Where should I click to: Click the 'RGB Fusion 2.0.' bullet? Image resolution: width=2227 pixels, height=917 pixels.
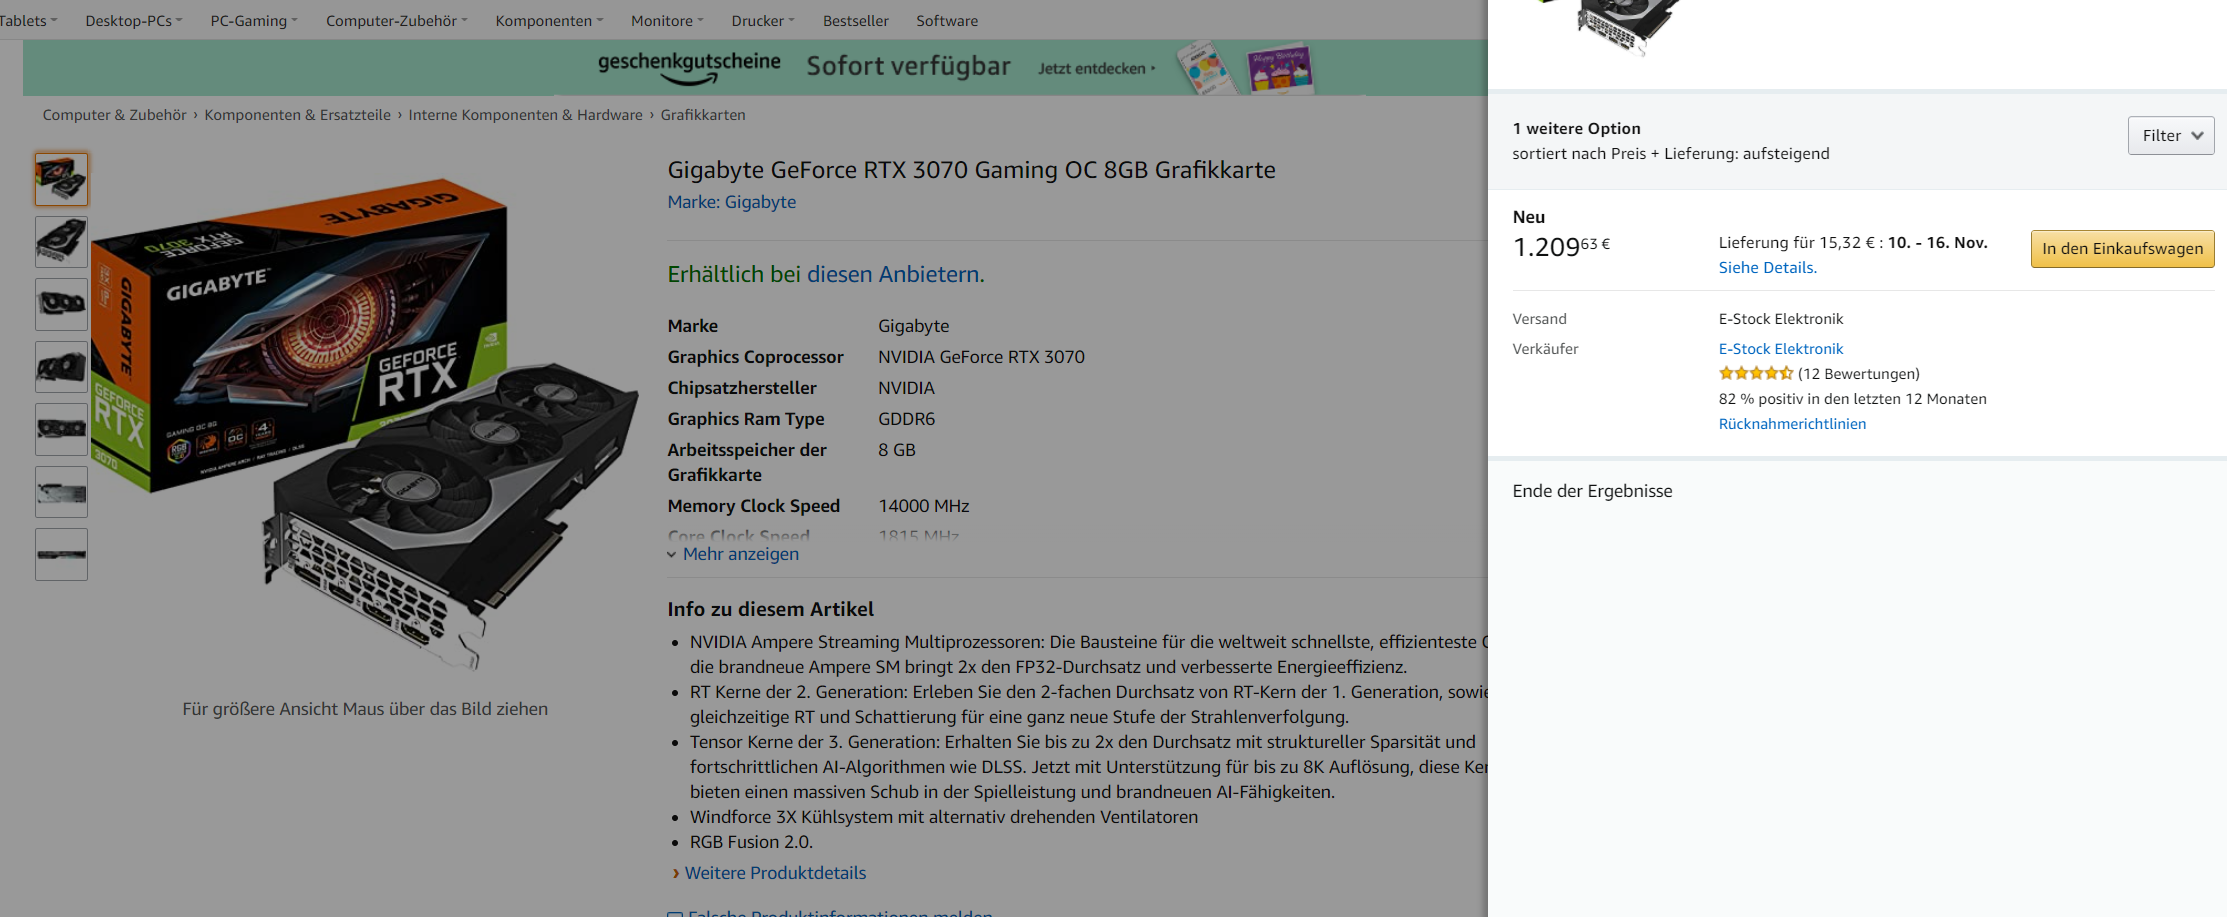(751, 842)
